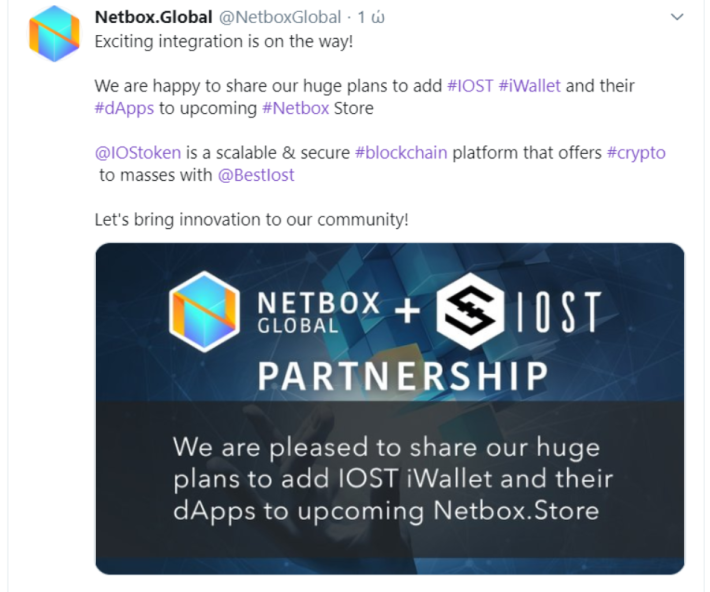
Task: Open the #blockchain hashtag
Action: 401,153
